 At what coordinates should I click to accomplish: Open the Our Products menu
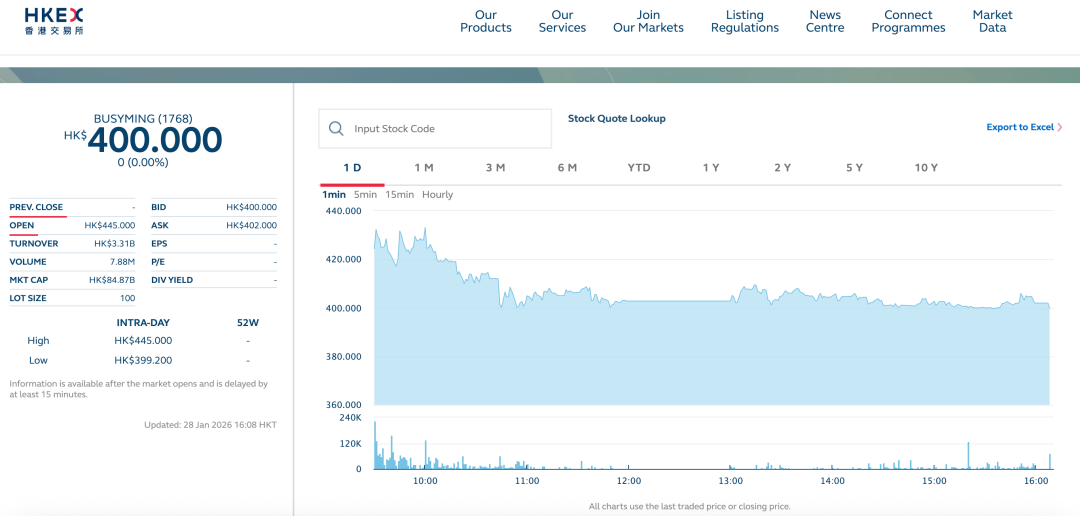click(486, 22)
